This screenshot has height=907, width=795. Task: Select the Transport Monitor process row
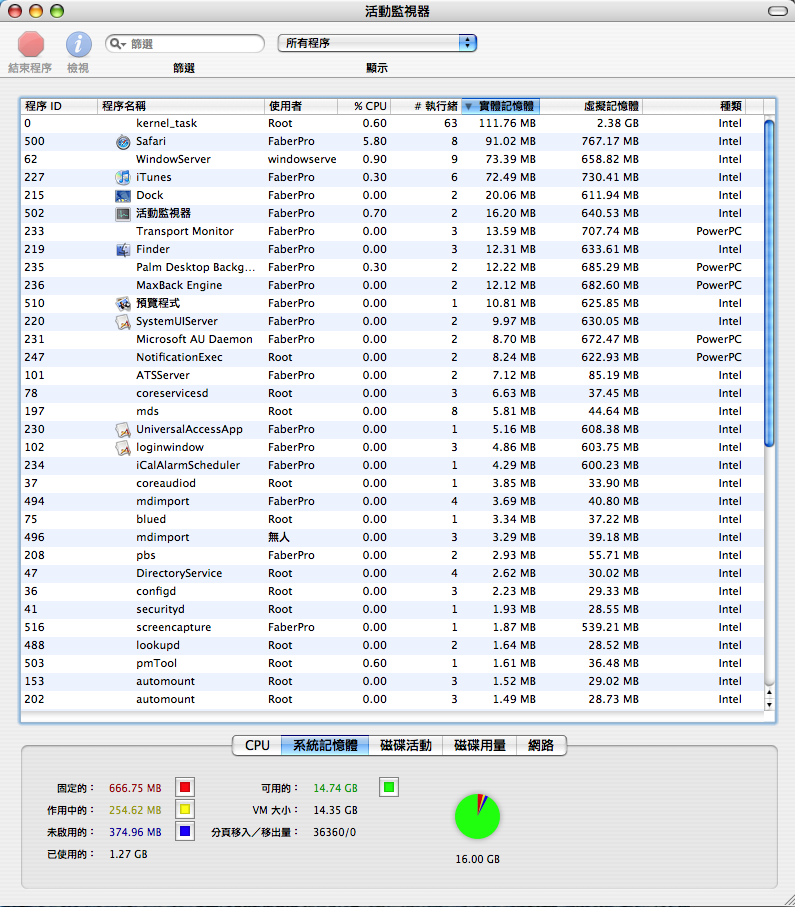pos(392,231)
